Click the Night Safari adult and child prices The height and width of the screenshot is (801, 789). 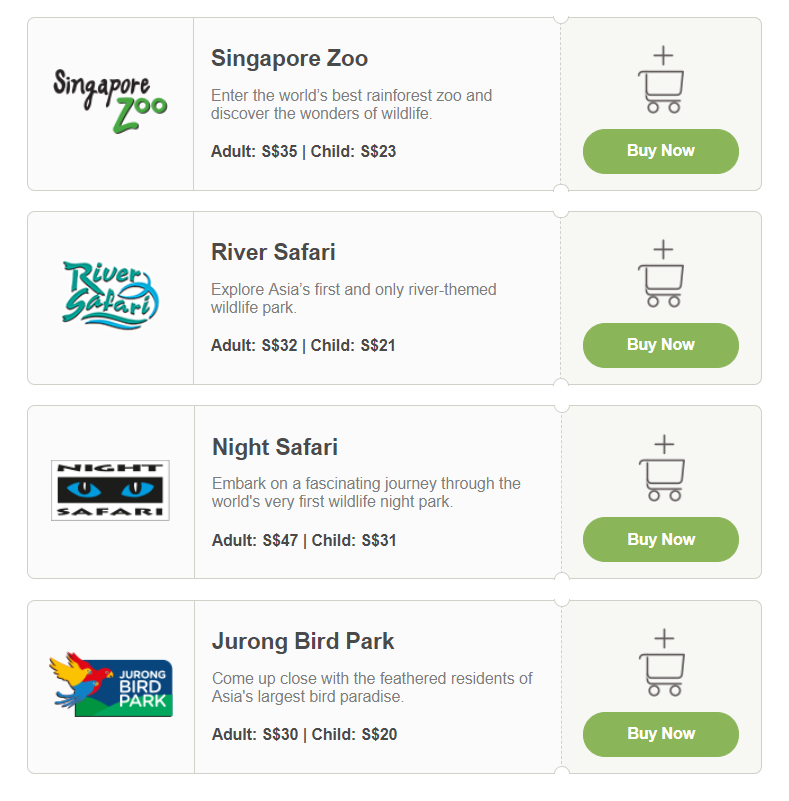click(x=304, y=540)
